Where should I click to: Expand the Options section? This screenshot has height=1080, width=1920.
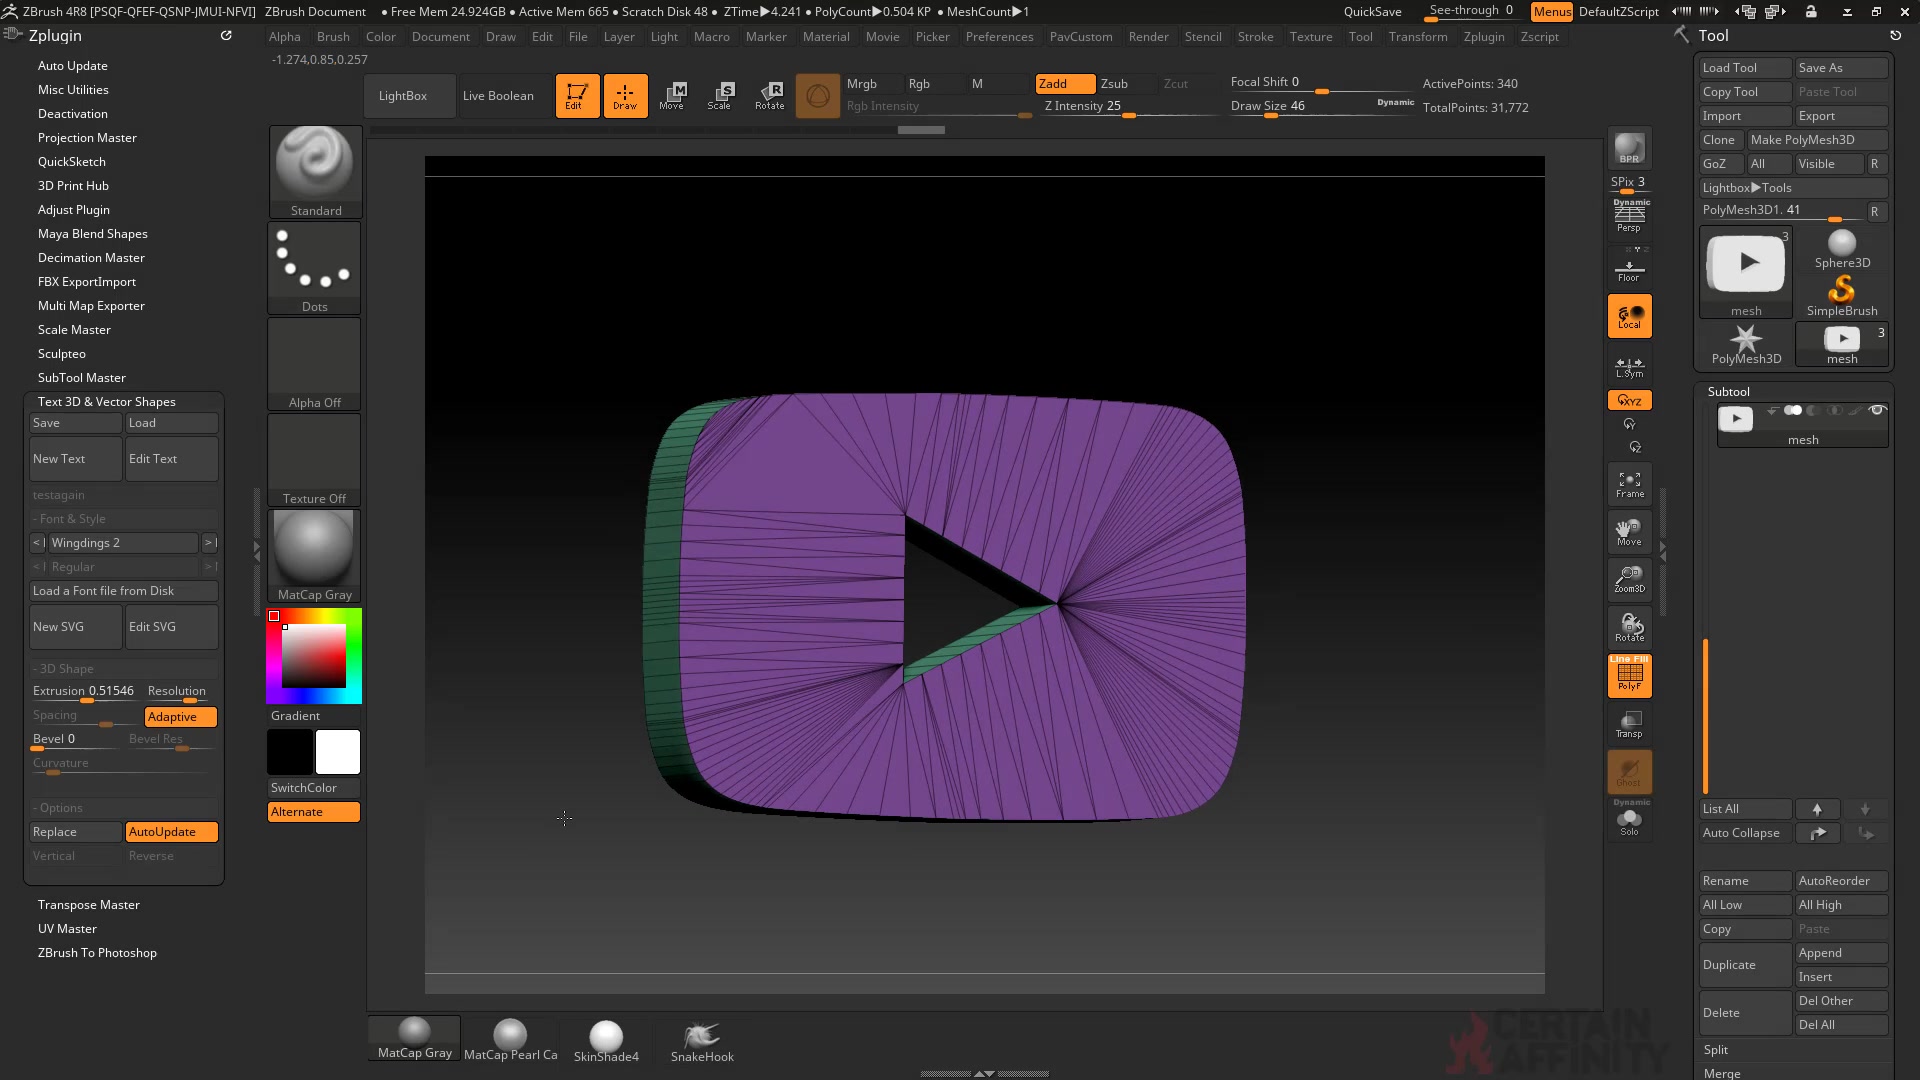(x=124, y=808)
